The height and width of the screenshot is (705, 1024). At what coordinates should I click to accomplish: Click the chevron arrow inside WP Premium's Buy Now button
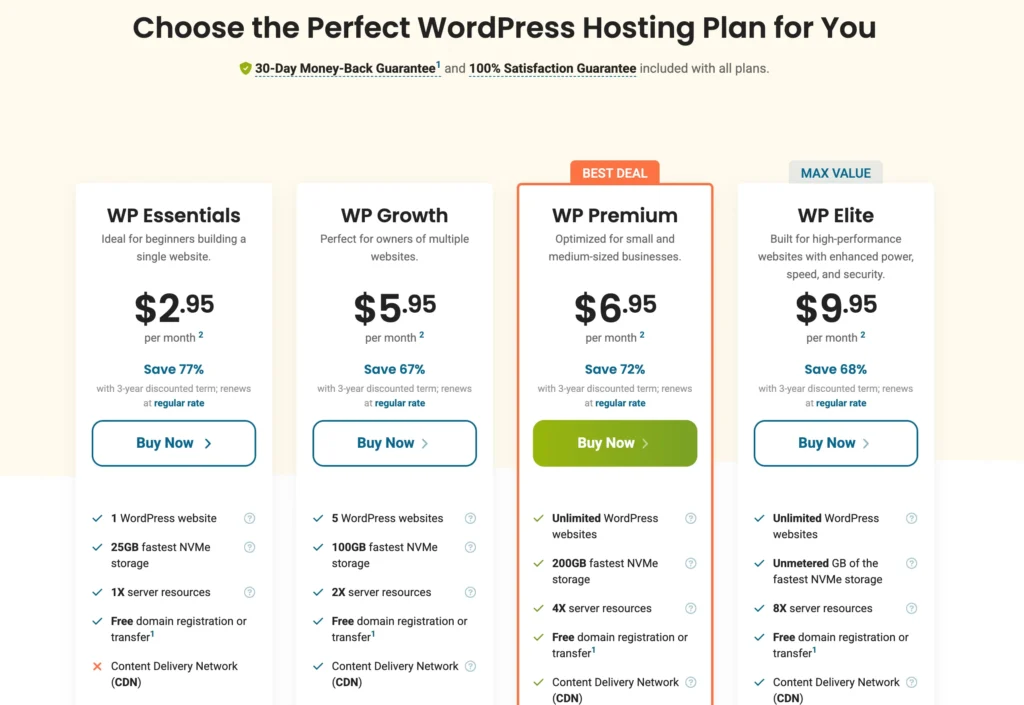646,443
